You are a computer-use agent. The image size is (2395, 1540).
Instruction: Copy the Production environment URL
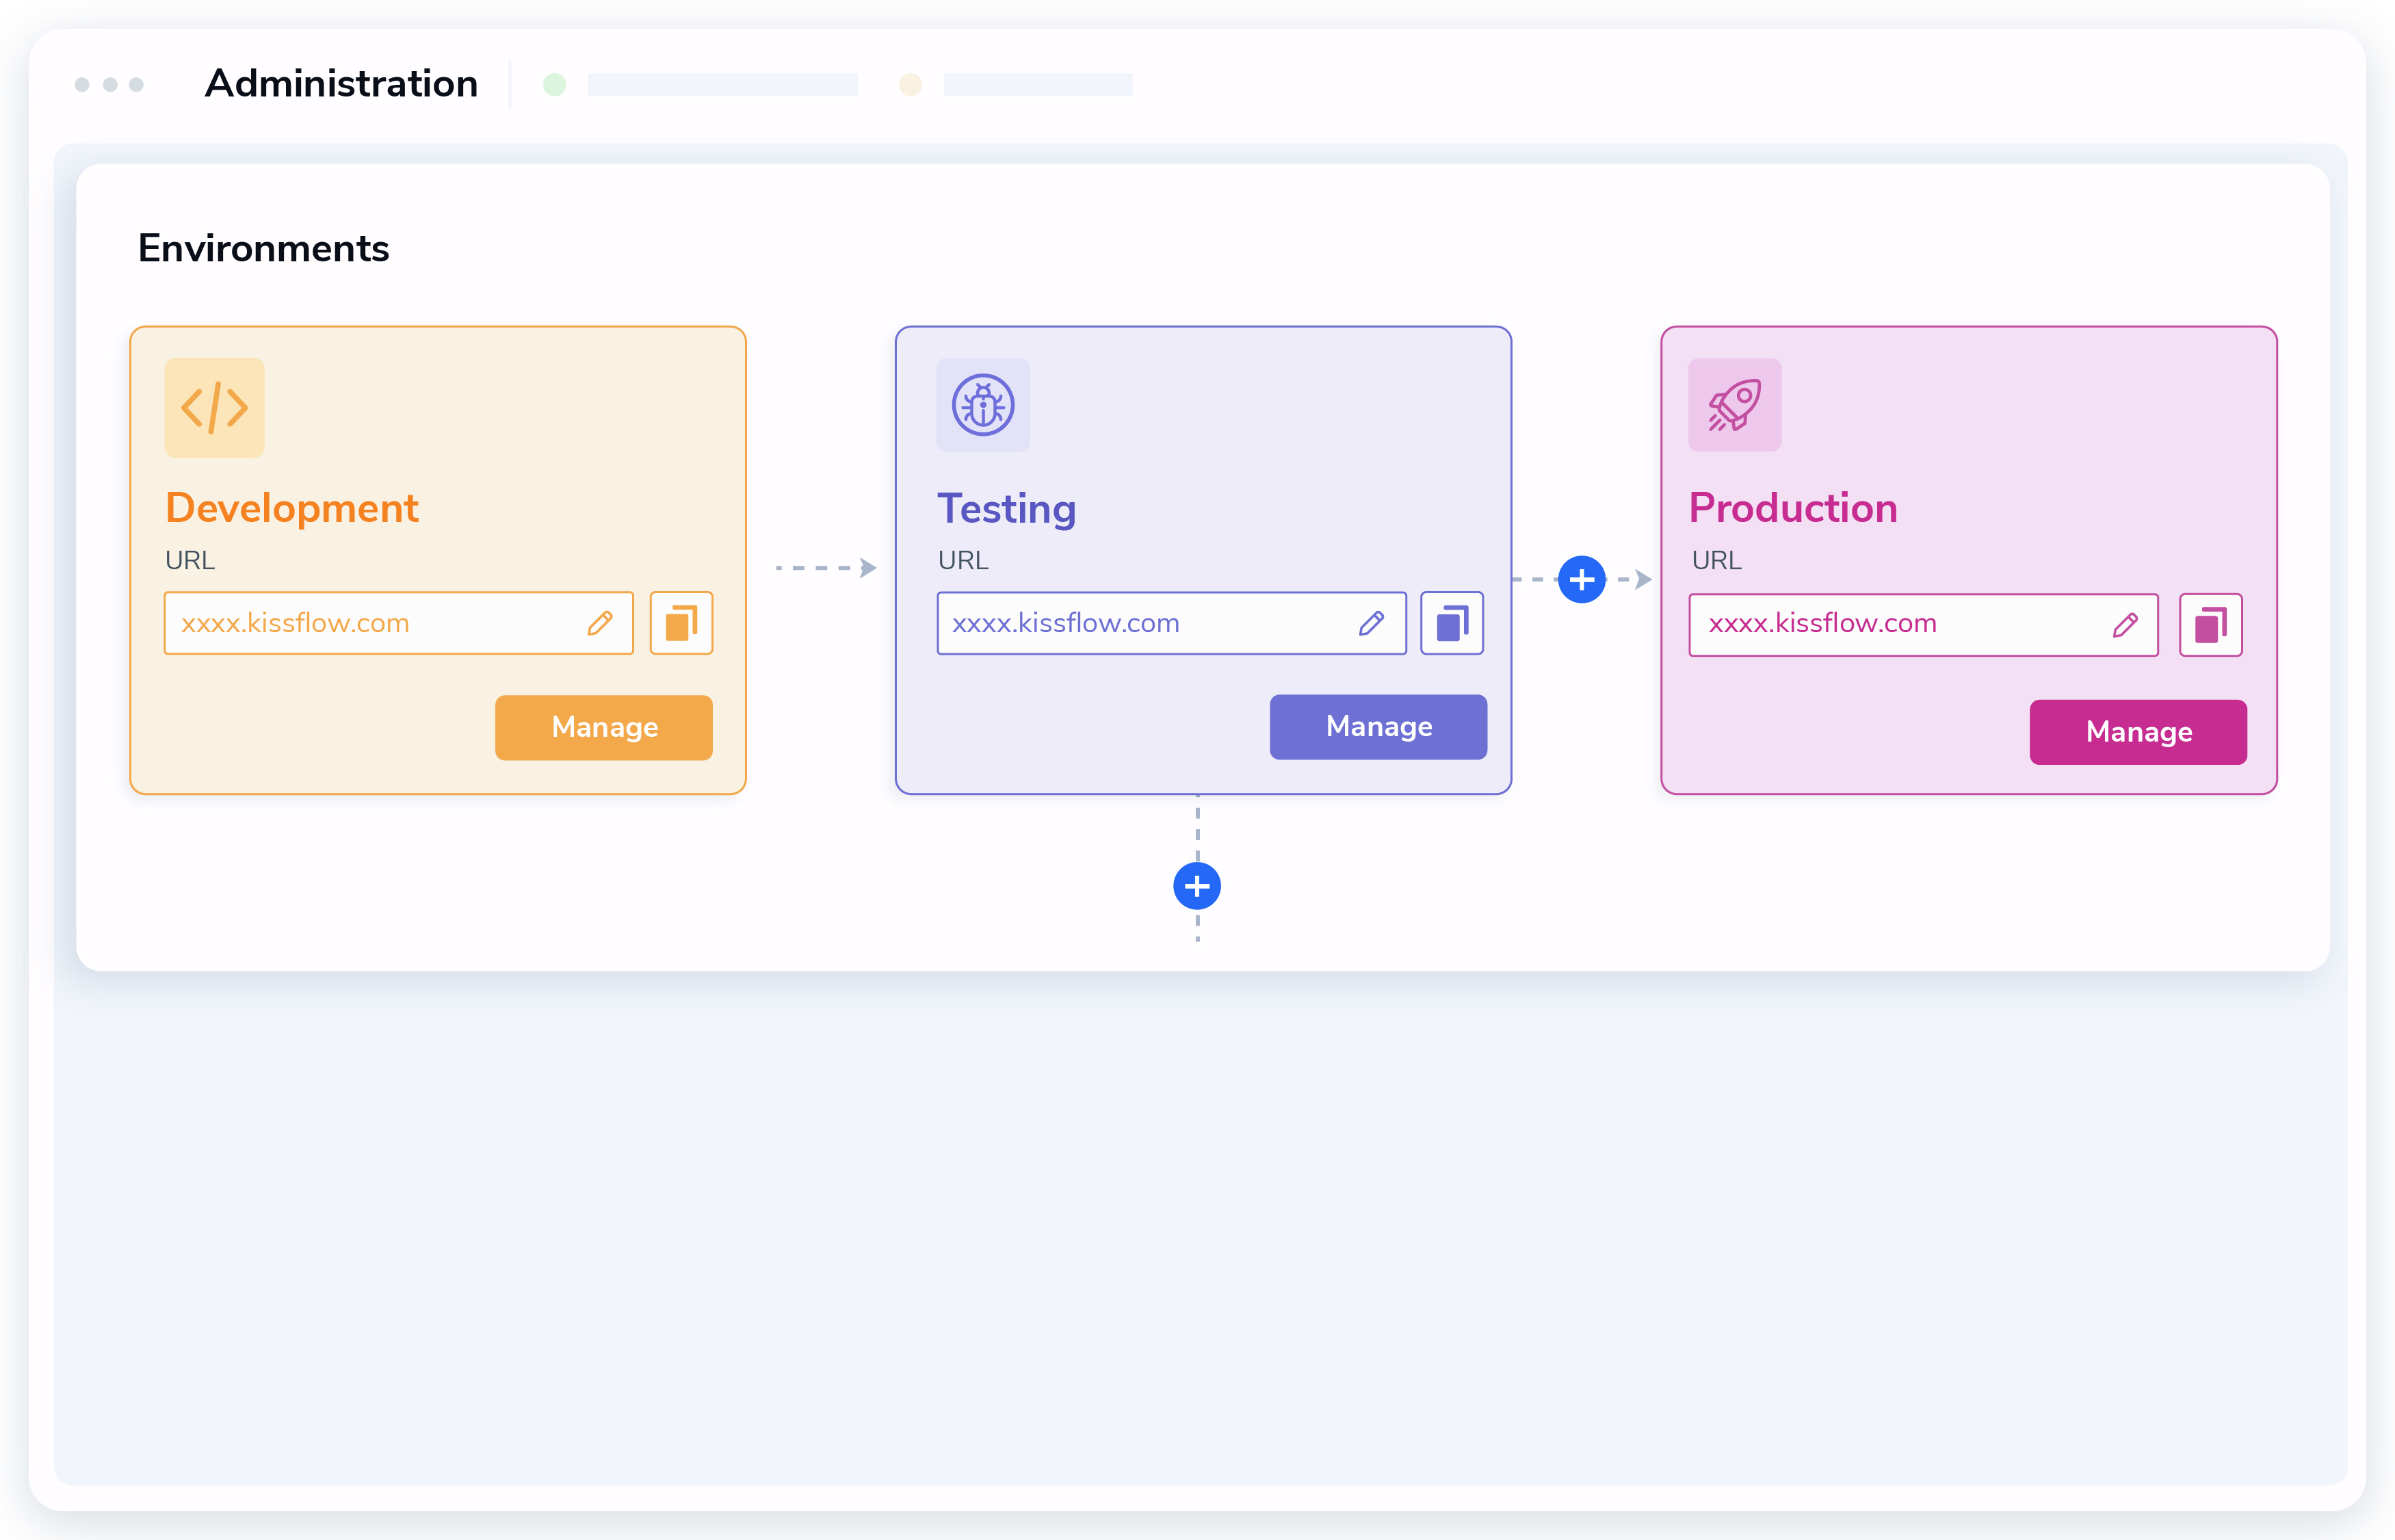(x=2210, y=625)
